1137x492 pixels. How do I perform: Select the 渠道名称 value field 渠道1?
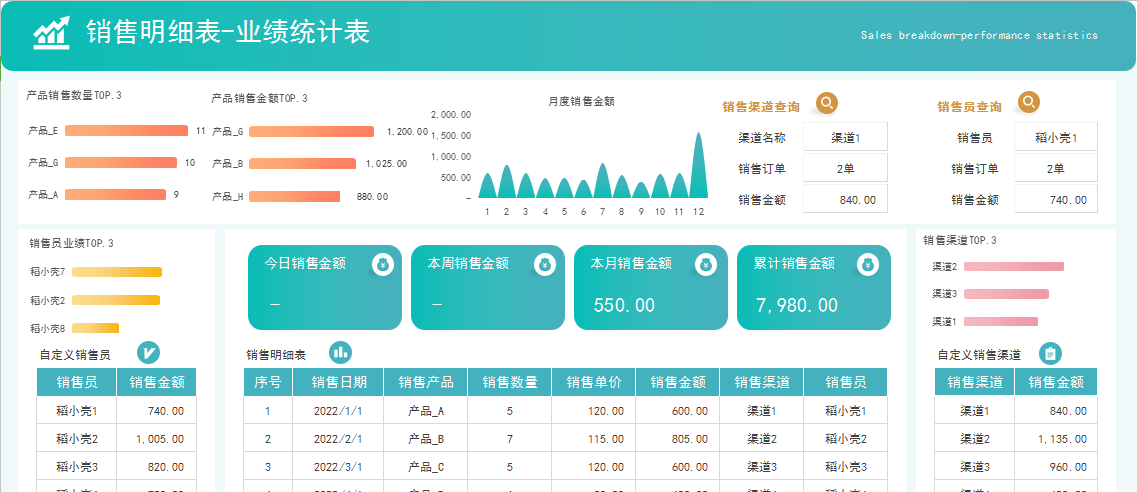click(845, 137)
